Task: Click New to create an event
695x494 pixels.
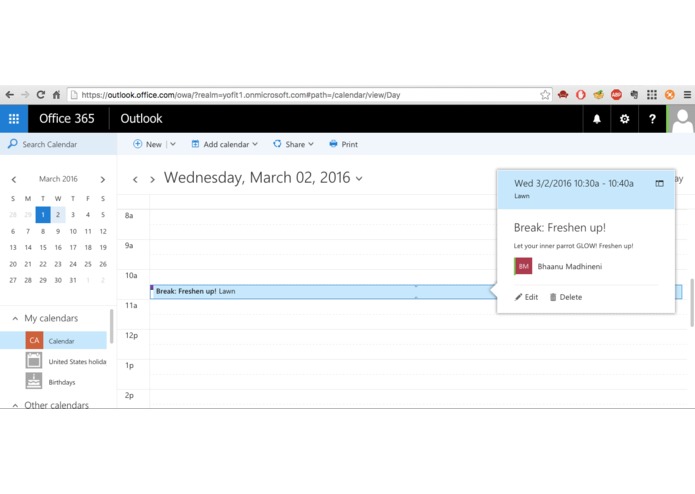Action: [148, 144]
